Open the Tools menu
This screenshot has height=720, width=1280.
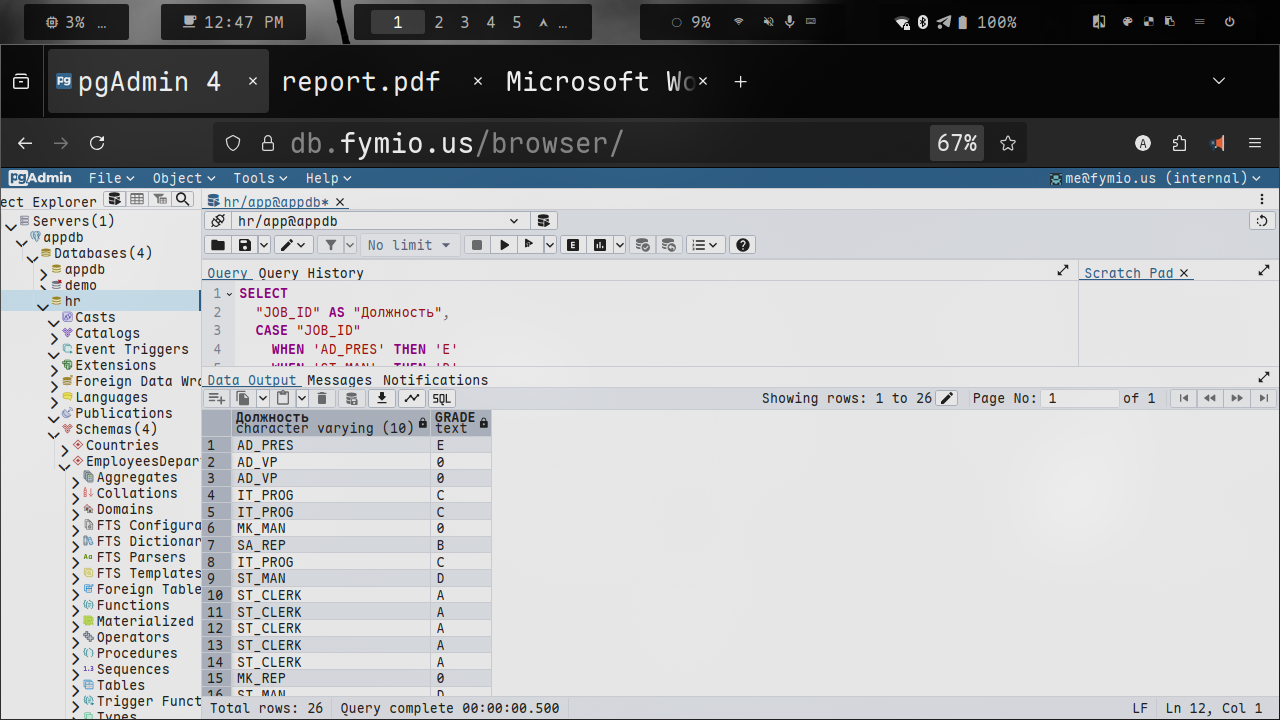(x=260, y=178)
